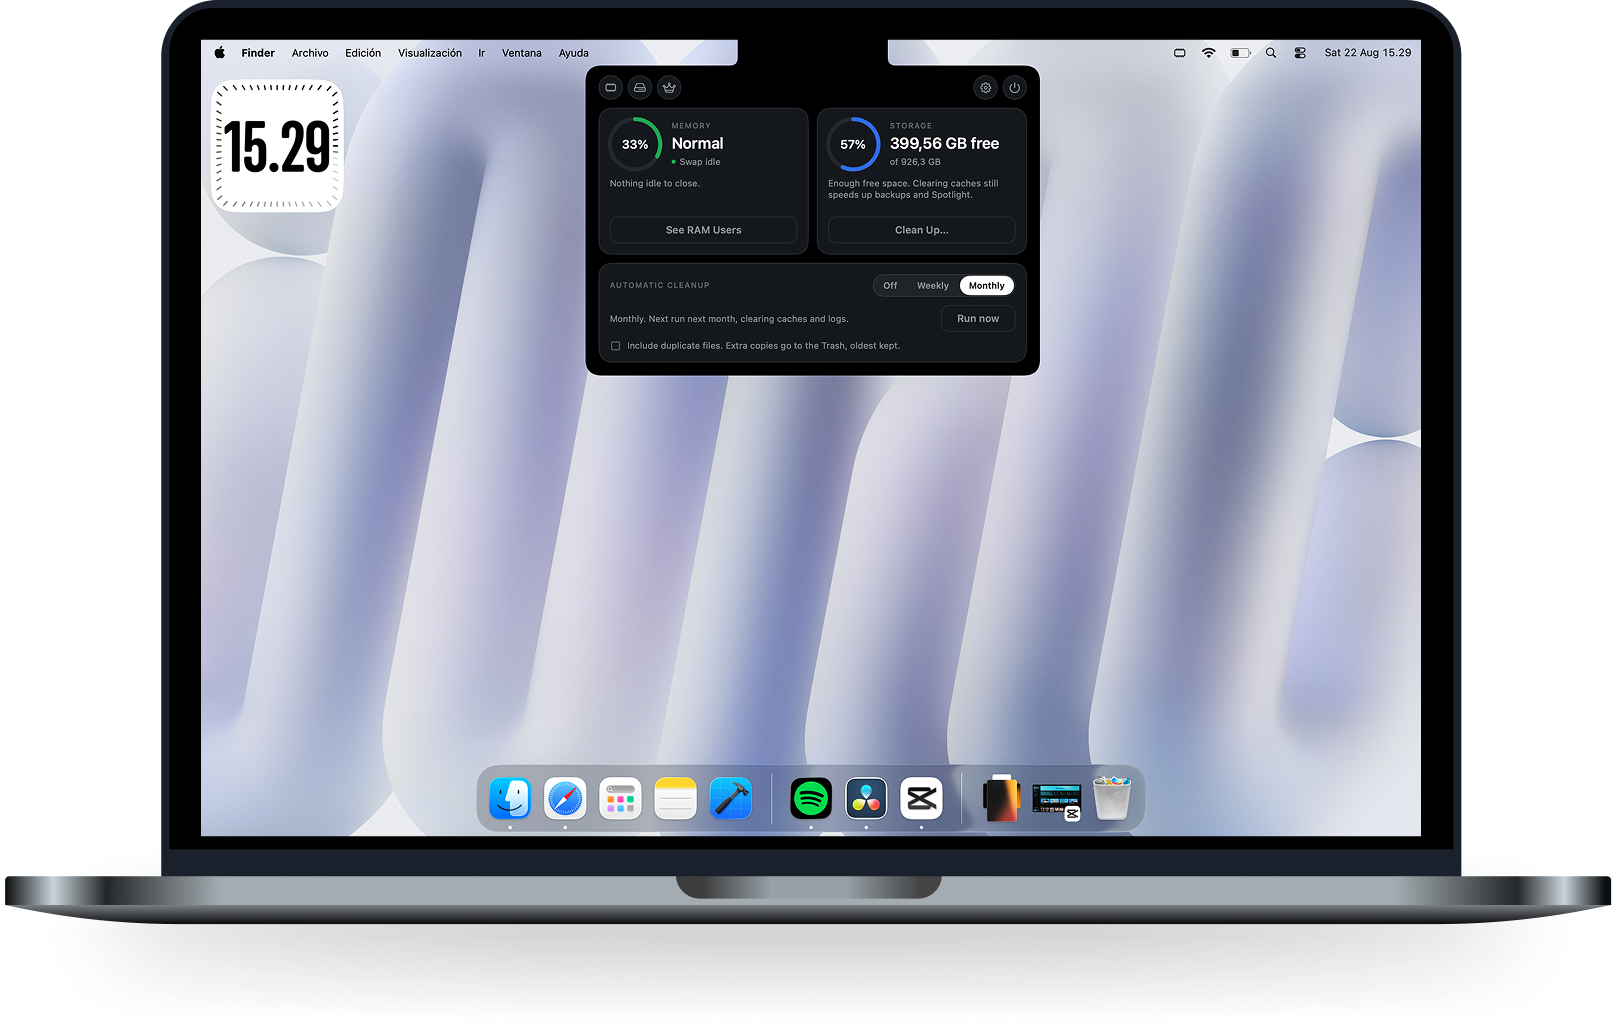1618x1030 pixels.
Task: Click the 'Normal' memory status text
Action: (x=698, y=144)
